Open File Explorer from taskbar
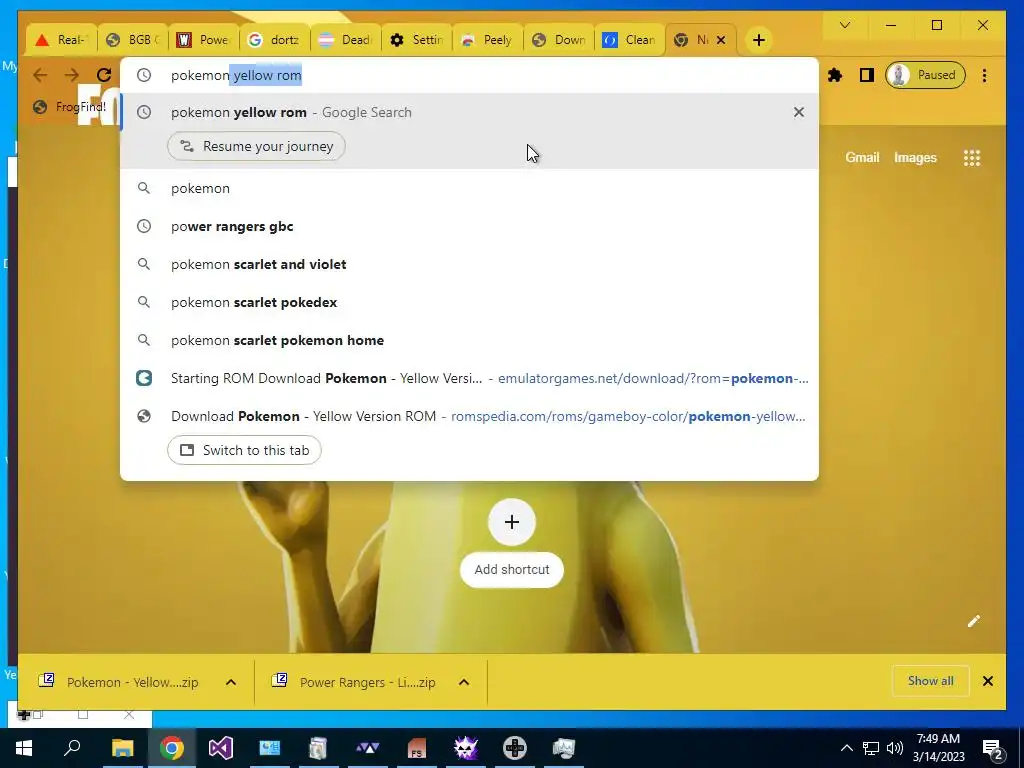1024x768 pixels. [x=122, y=748]
